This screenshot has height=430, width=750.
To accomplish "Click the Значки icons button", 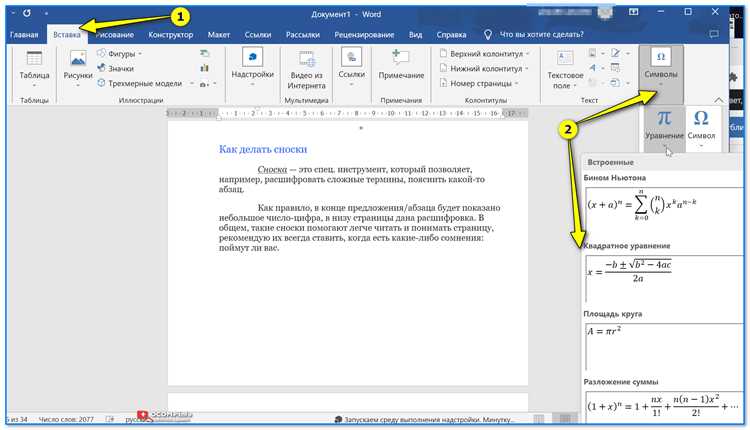I will click(115, 68).
